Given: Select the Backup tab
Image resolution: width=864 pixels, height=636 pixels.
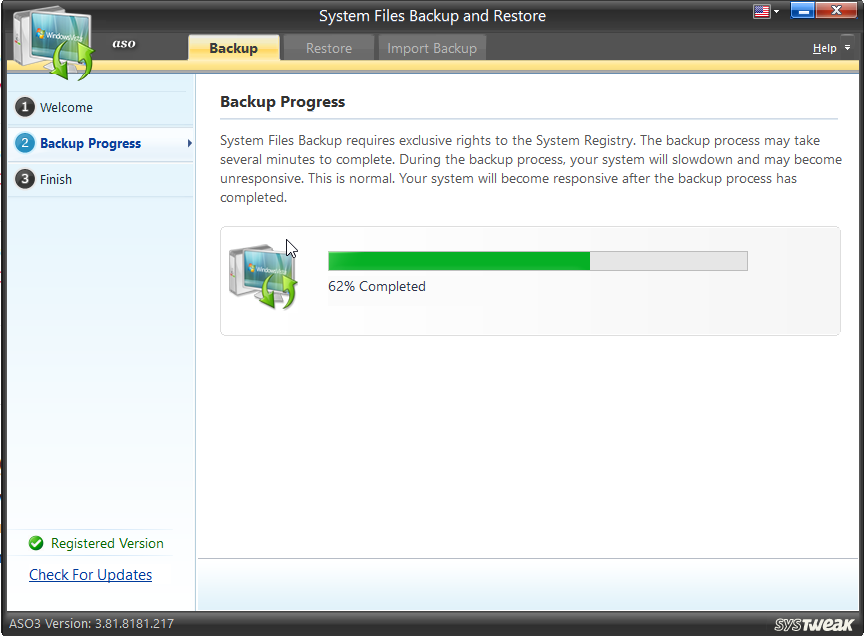Looking at the screenshot, I should point(233,47).
